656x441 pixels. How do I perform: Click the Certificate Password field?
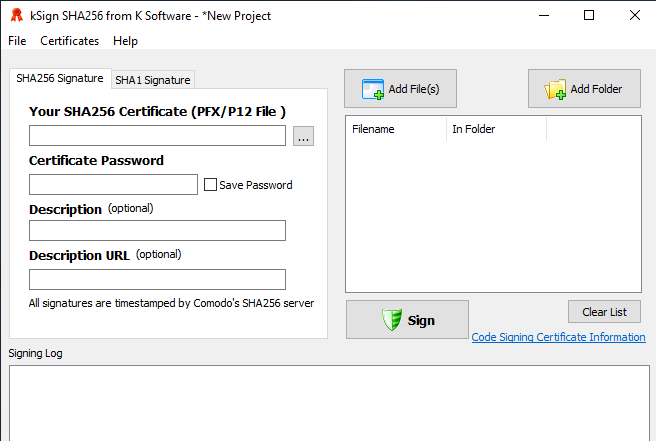click(113, 184)
